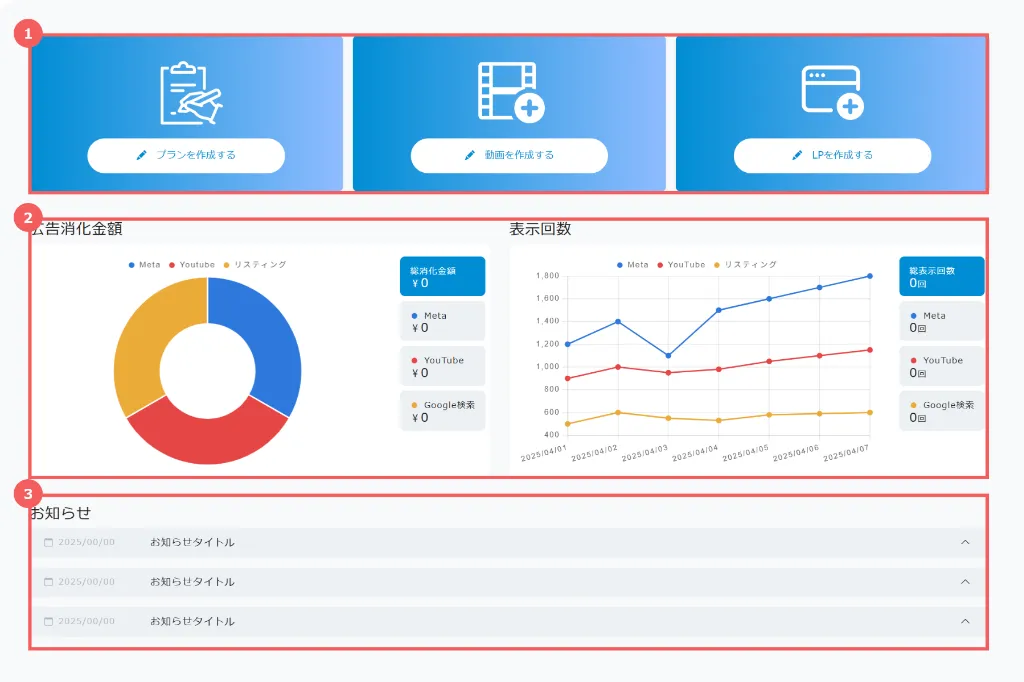Expand the third お知らせ row chevron
Screen dimensions: 1024x682
point(965,621)
